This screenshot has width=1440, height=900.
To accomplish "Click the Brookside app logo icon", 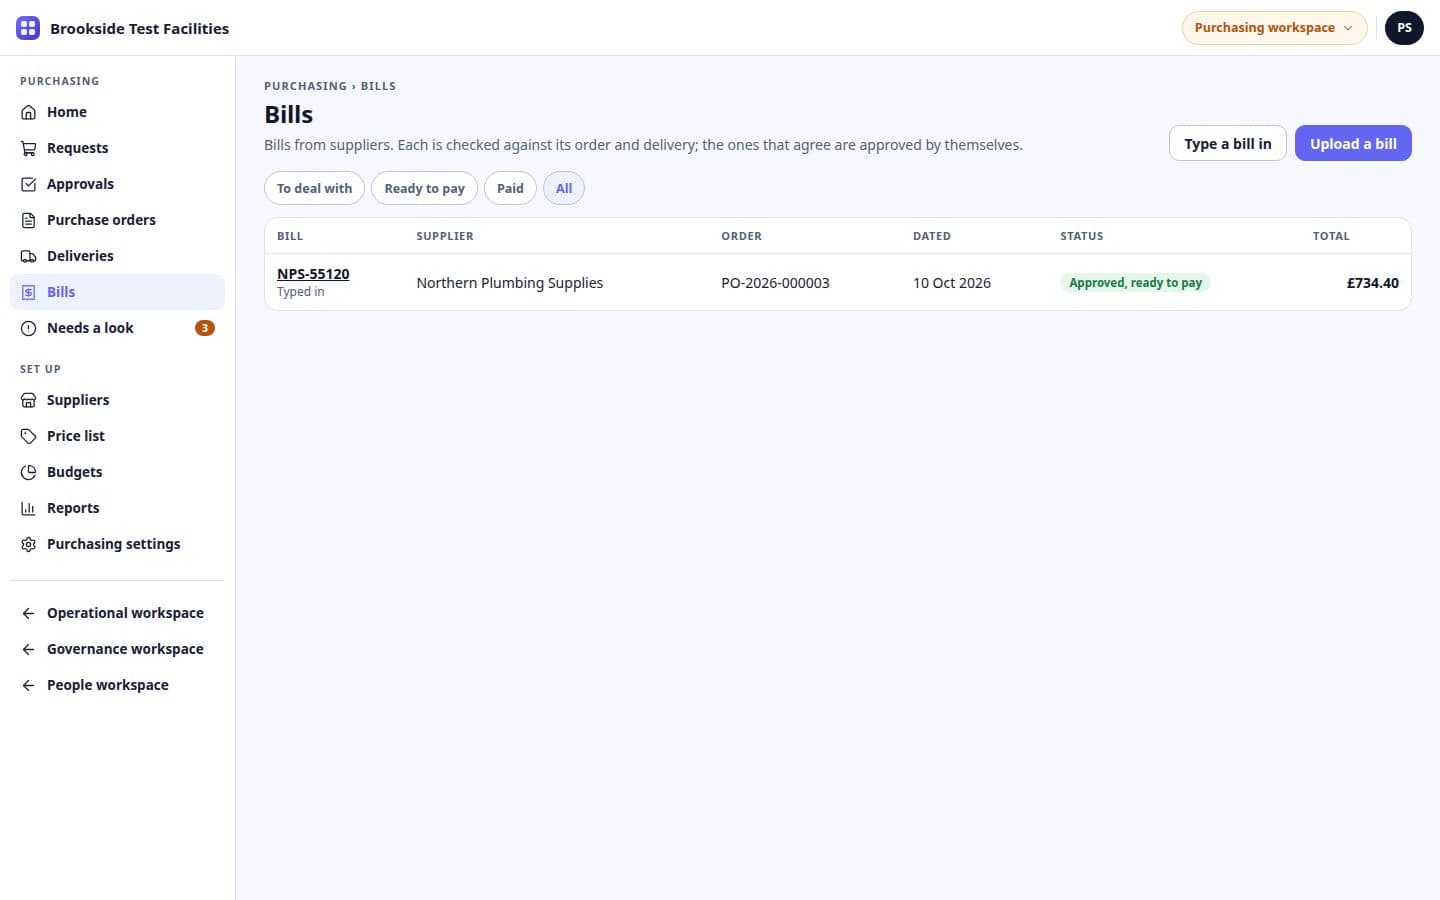I will [28, 28].
